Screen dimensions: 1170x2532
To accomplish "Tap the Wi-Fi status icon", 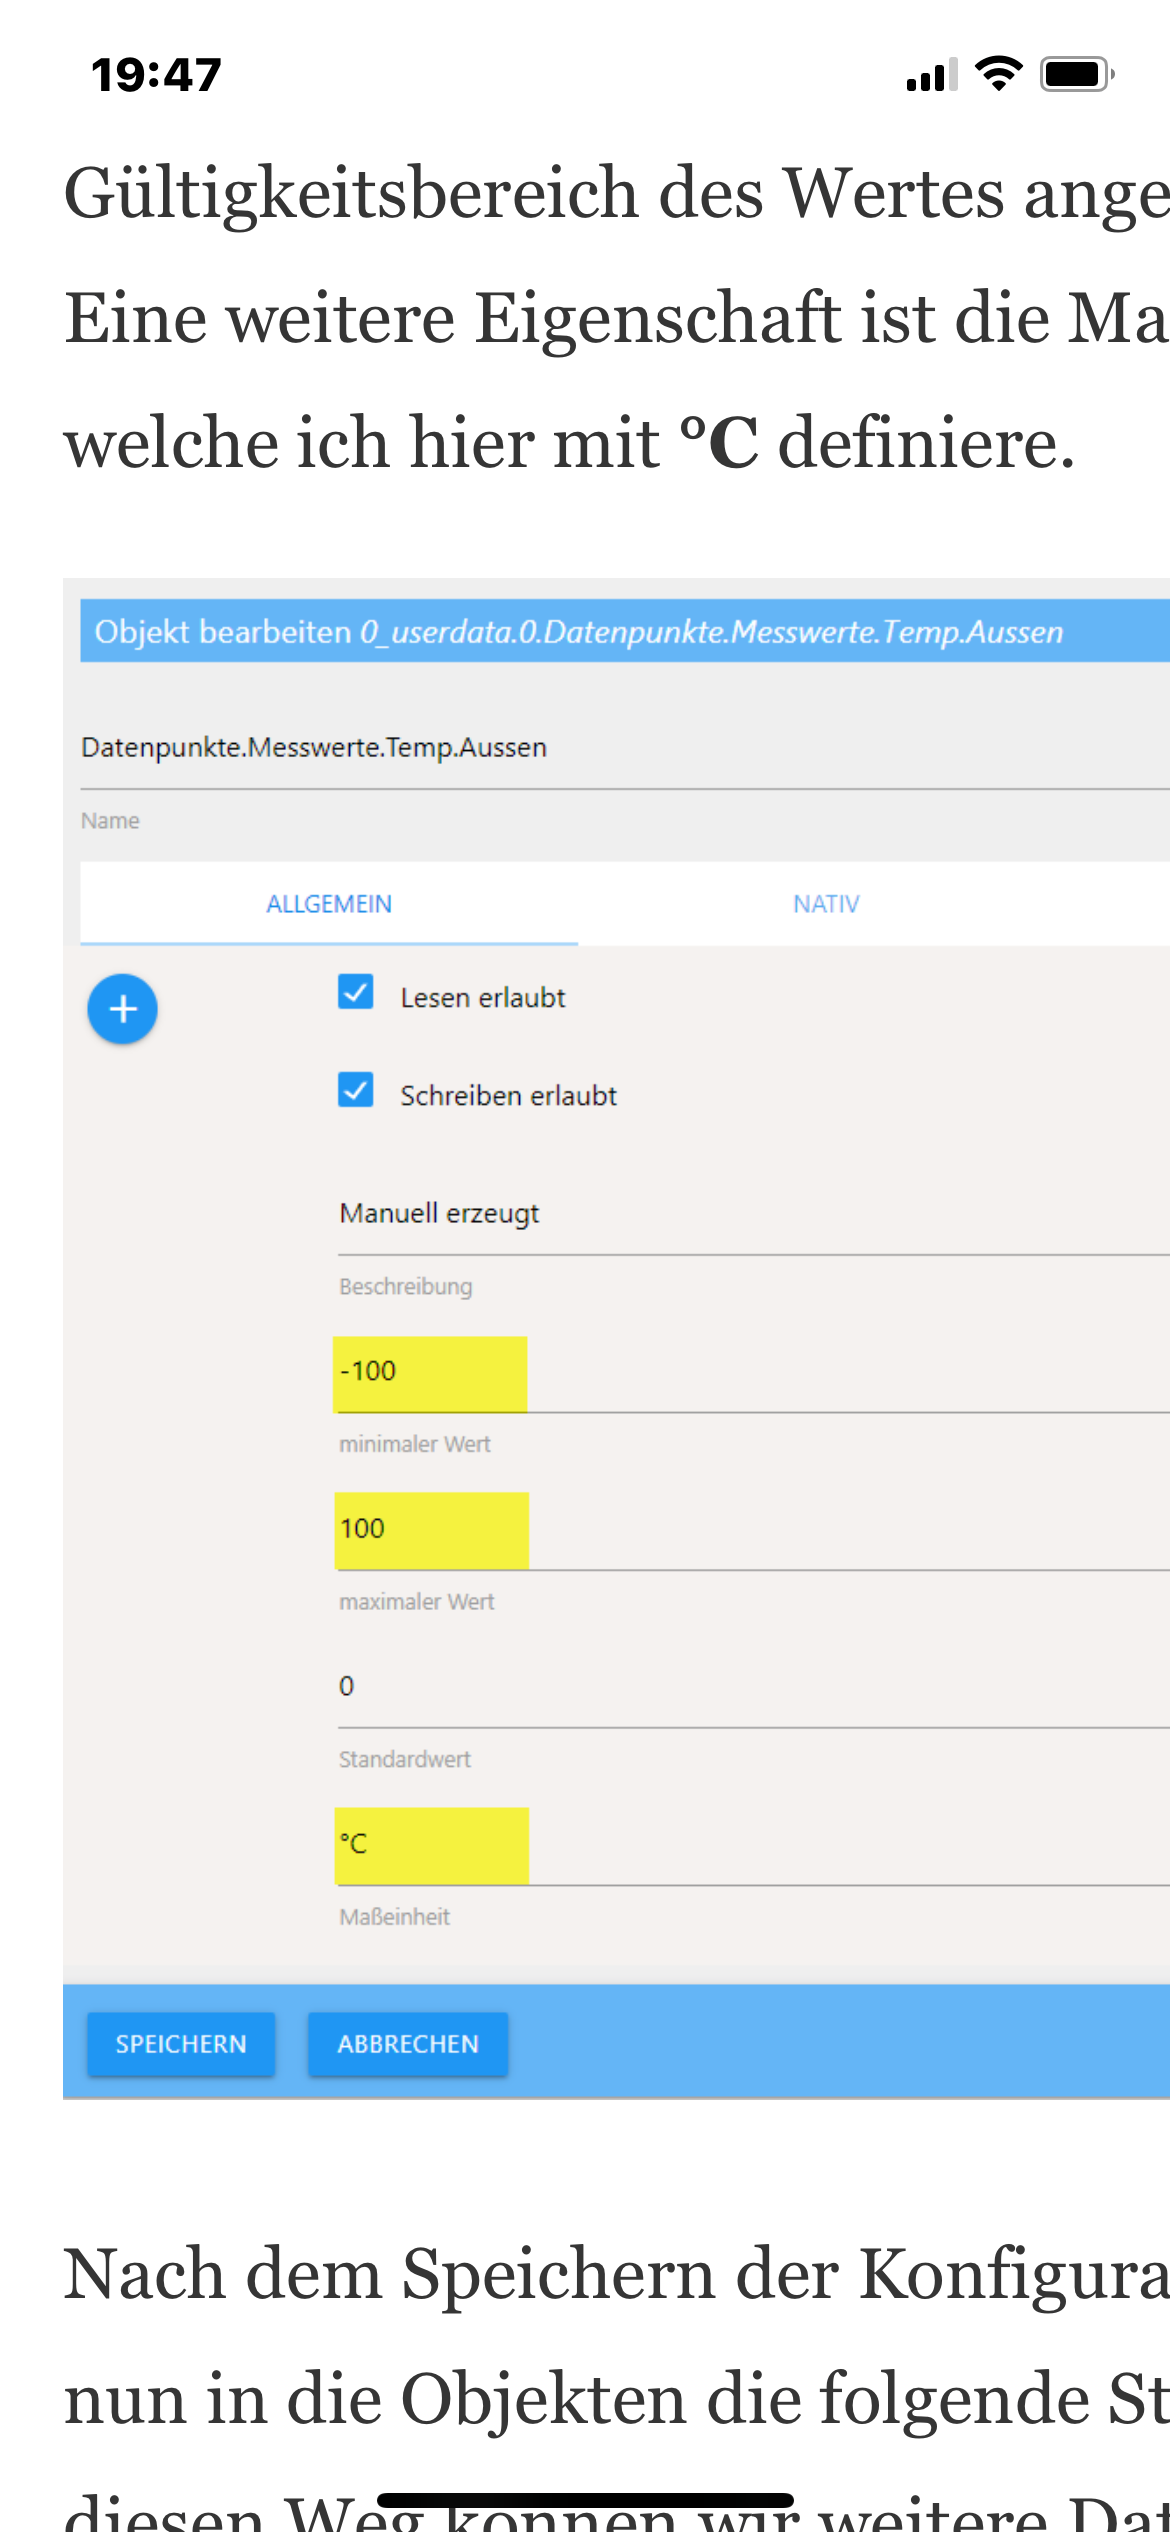I will pos(998,74).
